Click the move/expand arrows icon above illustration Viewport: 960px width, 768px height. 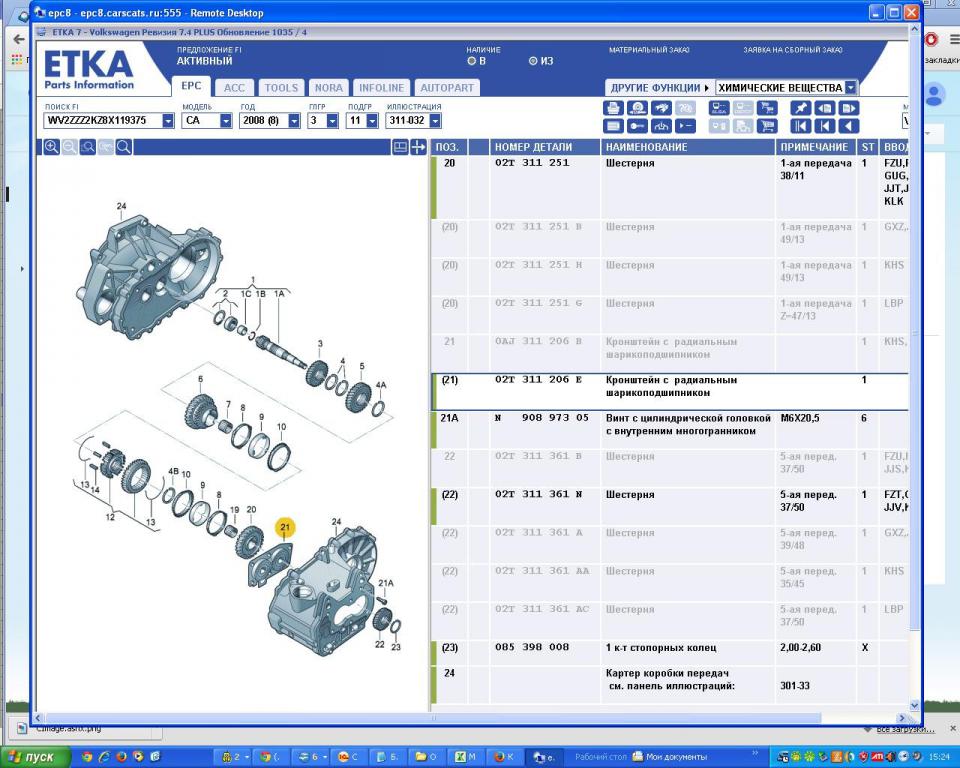pos(418,147)
